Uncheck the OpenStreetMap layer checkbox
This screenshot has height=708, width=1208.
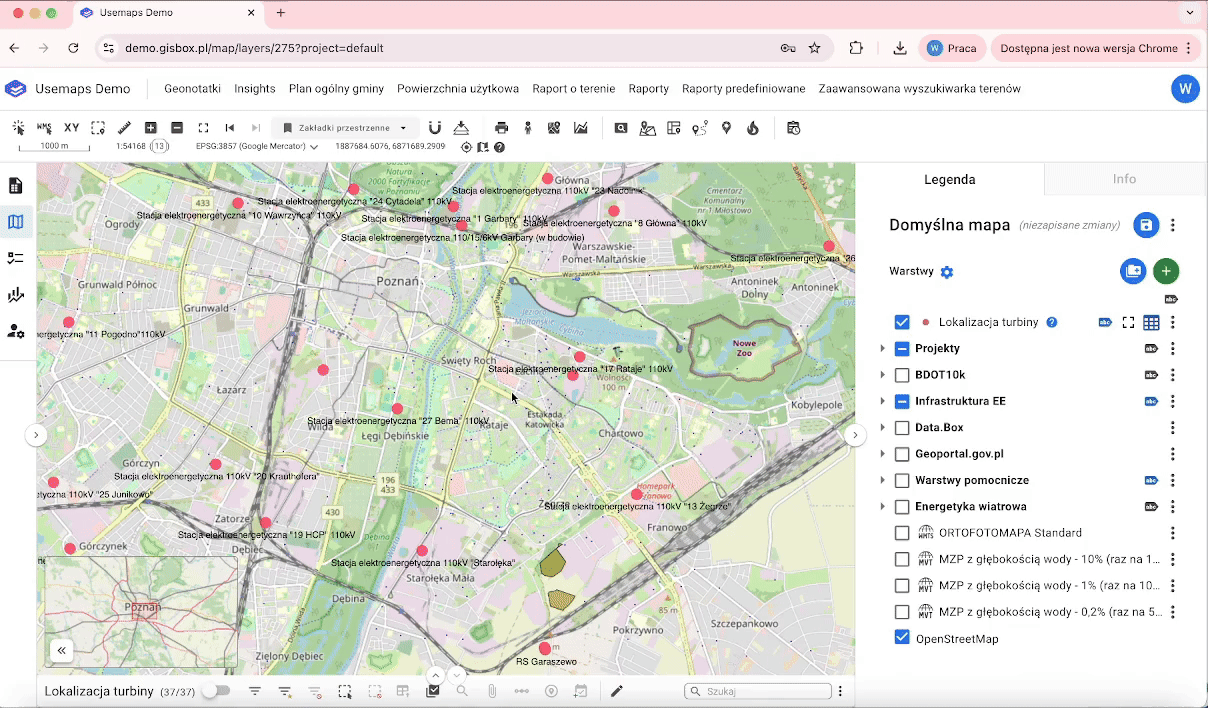point(902,638)
